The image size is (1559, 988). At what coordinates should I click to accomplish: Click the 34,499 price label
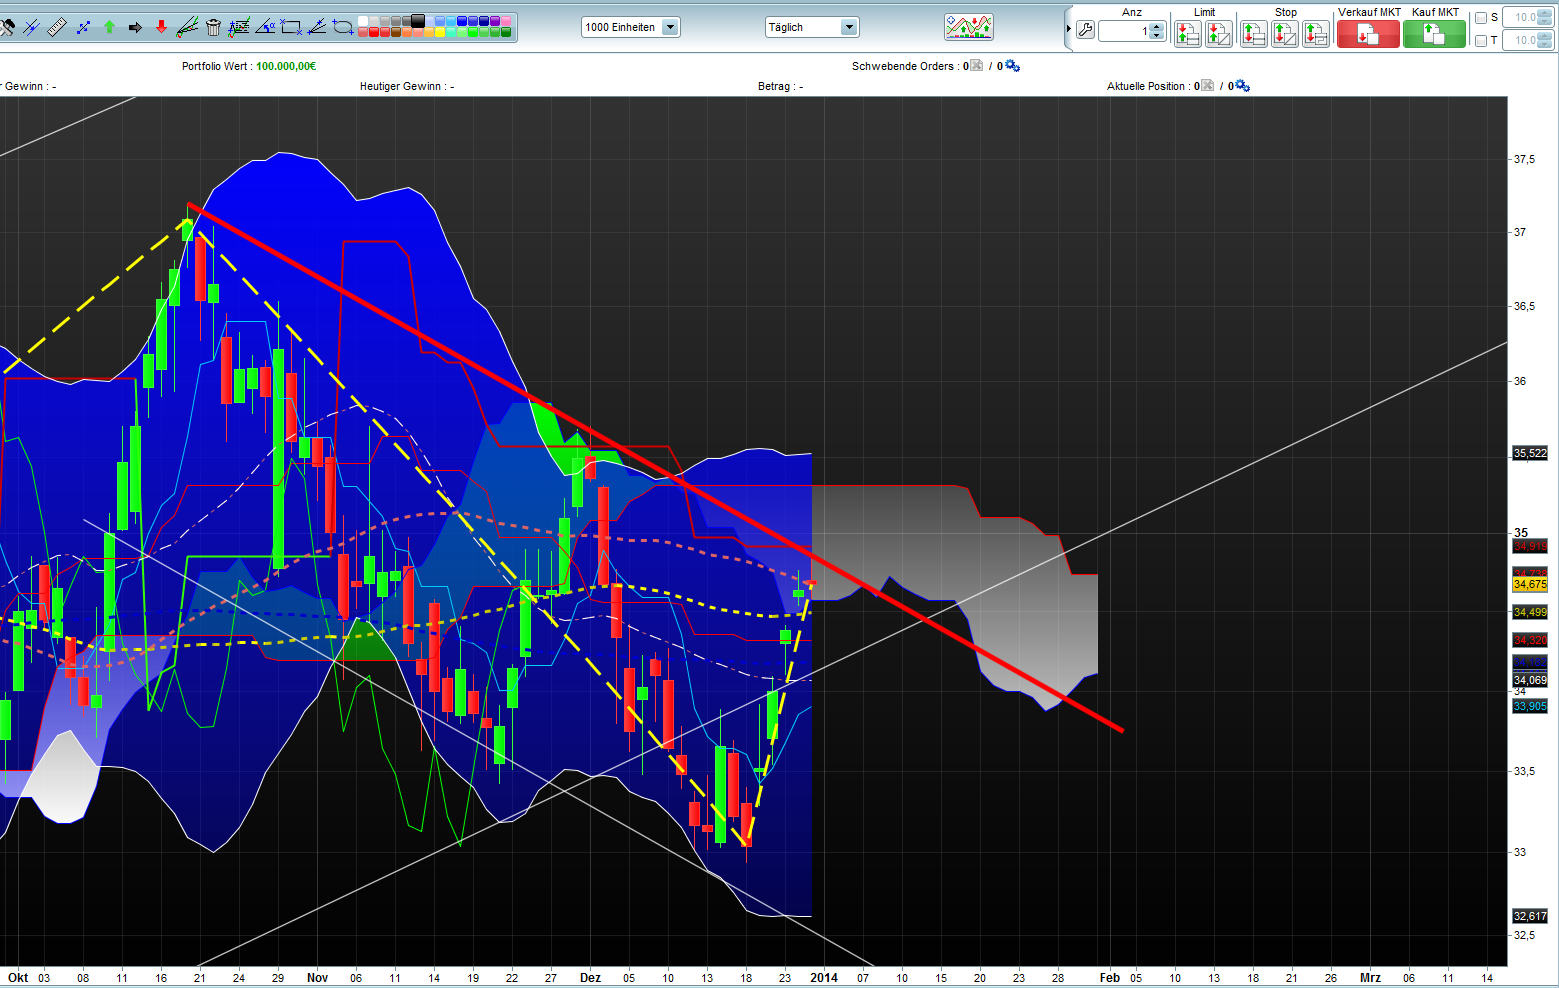[1530, 612]
